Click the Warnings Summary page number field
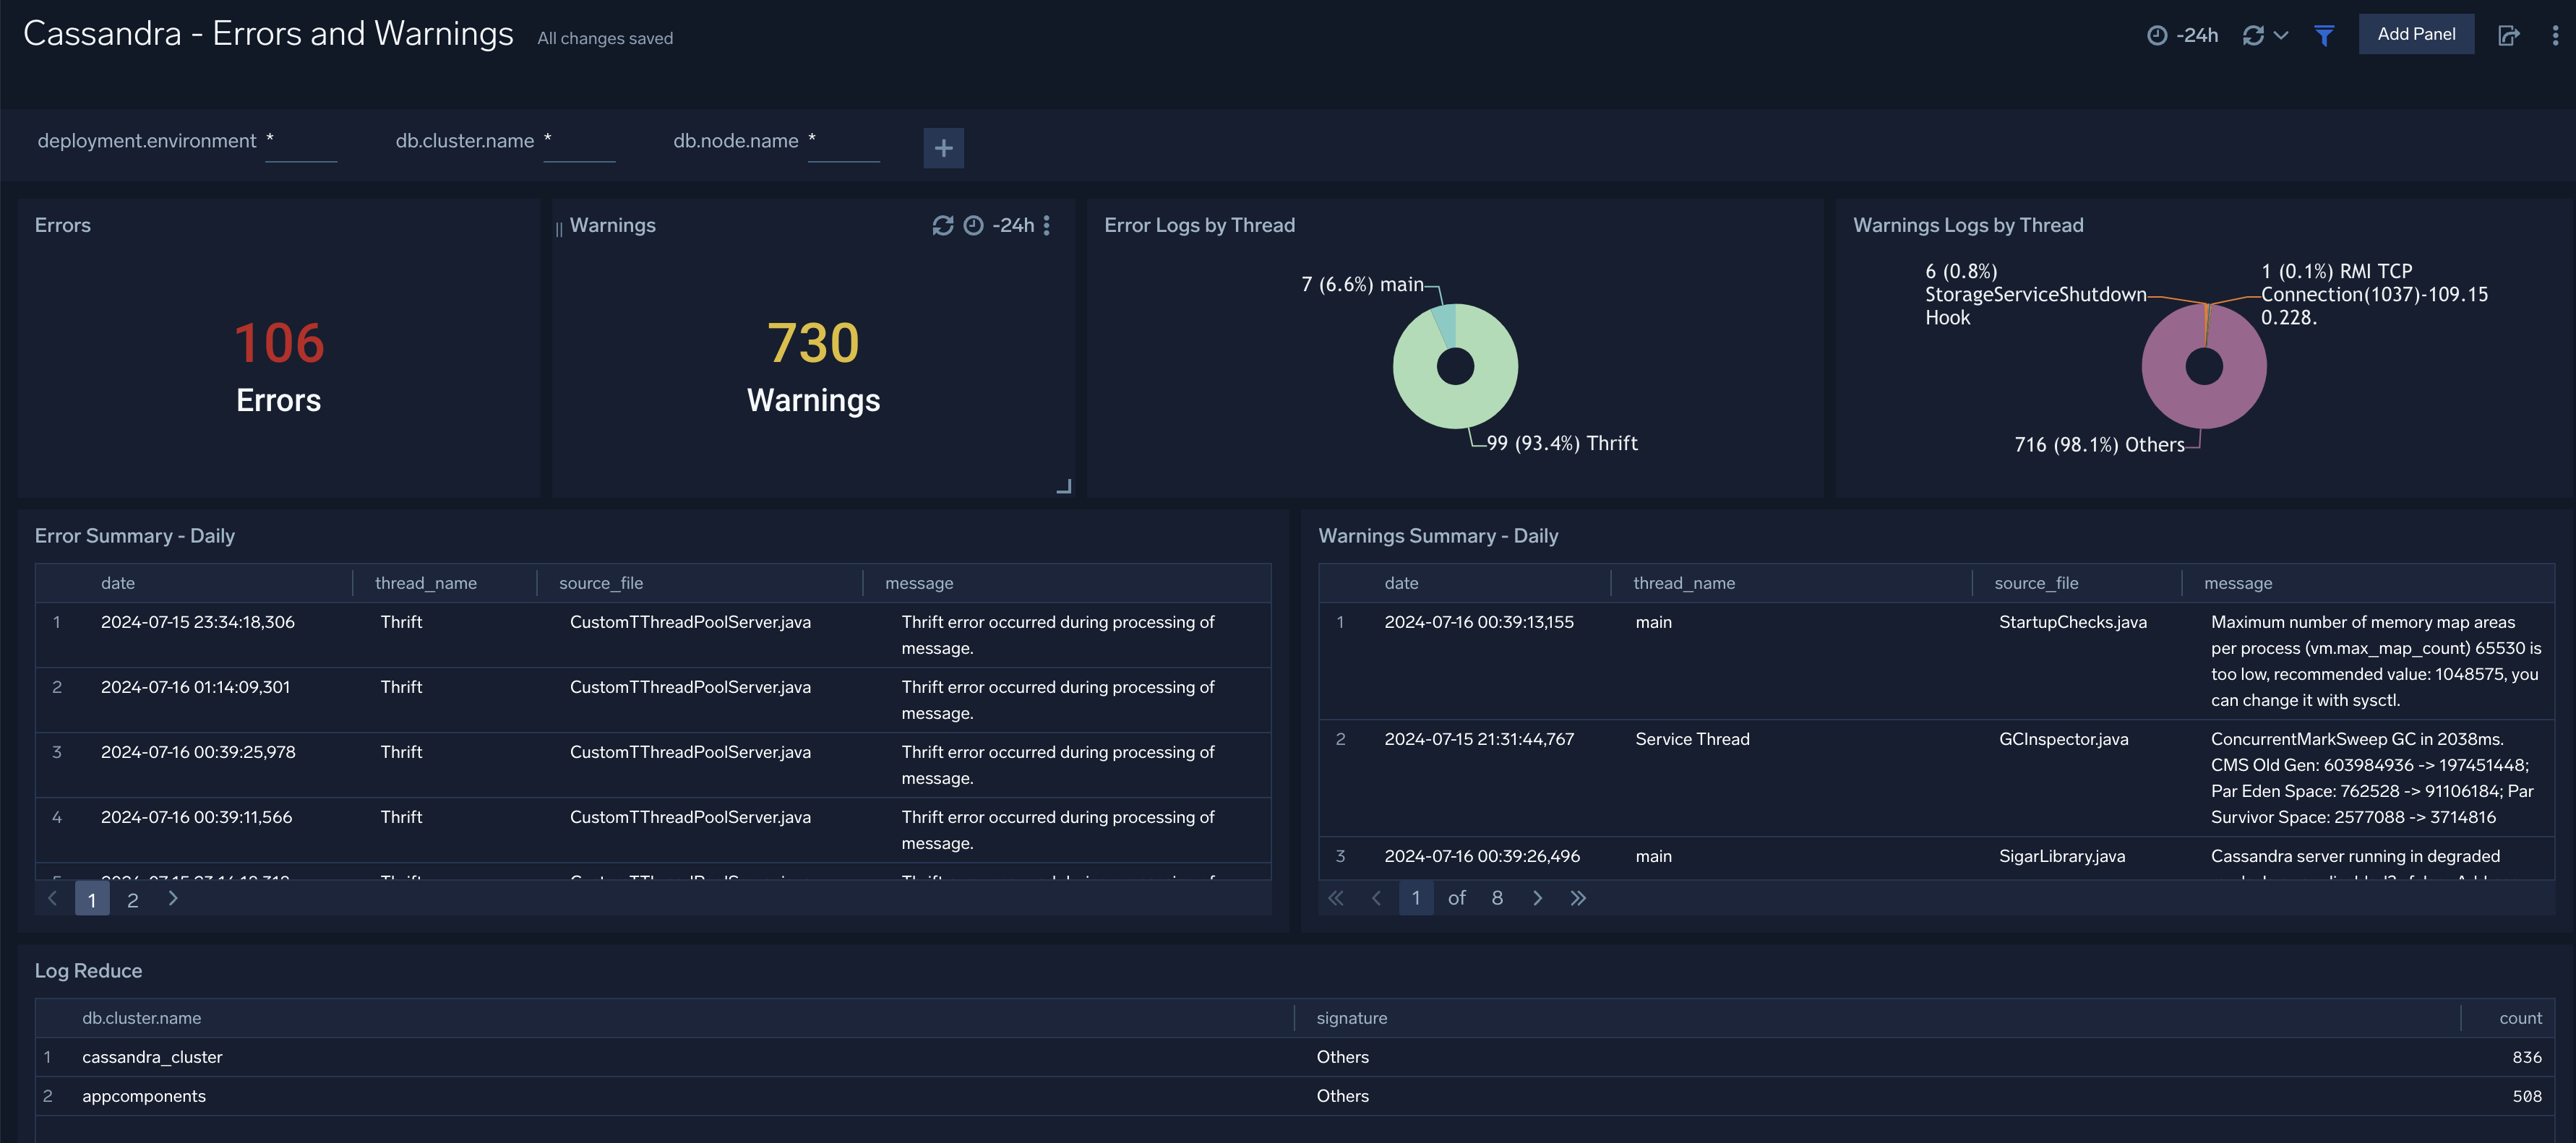 click(1415, 898)
